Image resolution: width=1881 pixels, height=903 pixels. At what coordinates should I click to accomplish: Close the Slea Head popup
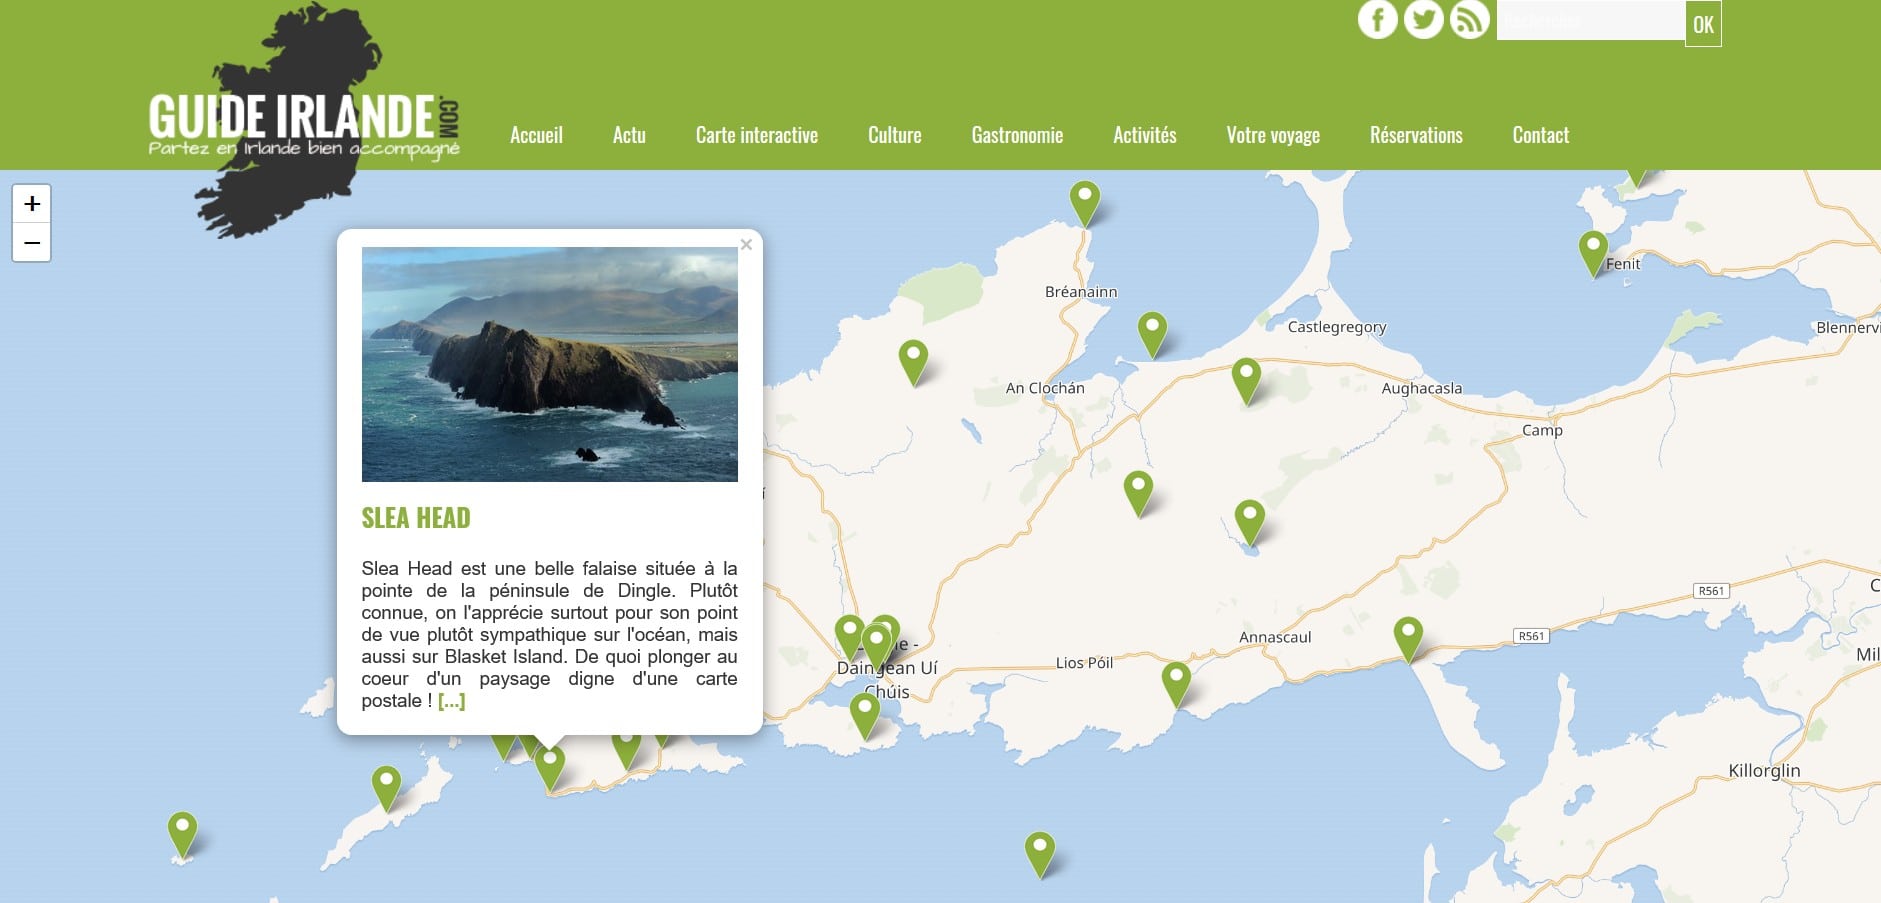point(746,245)
